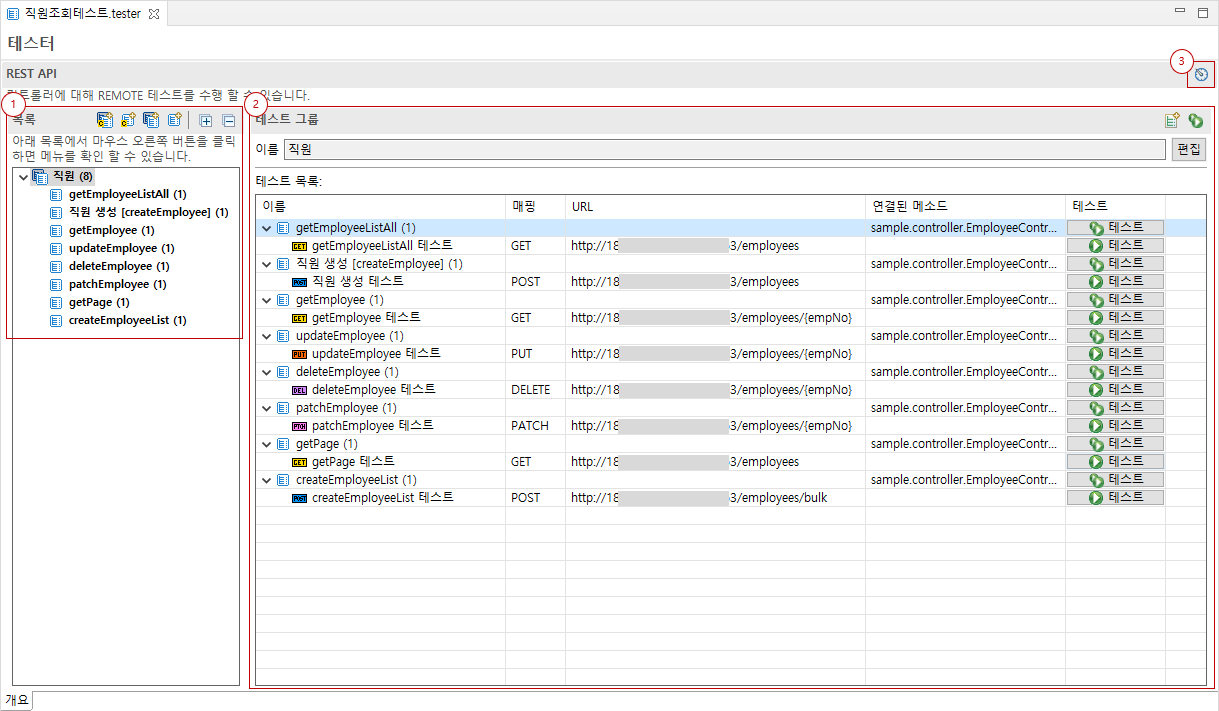The height and width of the screenshot is (711, 1219).
Task: Collapse the updateEmployee row in the test table
Action: point(266,336)
